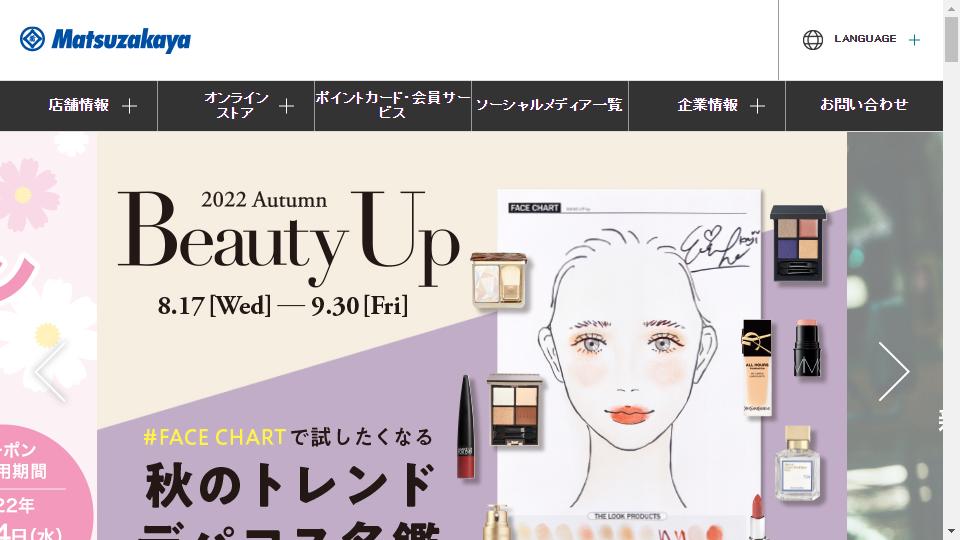Click plus icon next to LANGUAGE

(914, 40)
